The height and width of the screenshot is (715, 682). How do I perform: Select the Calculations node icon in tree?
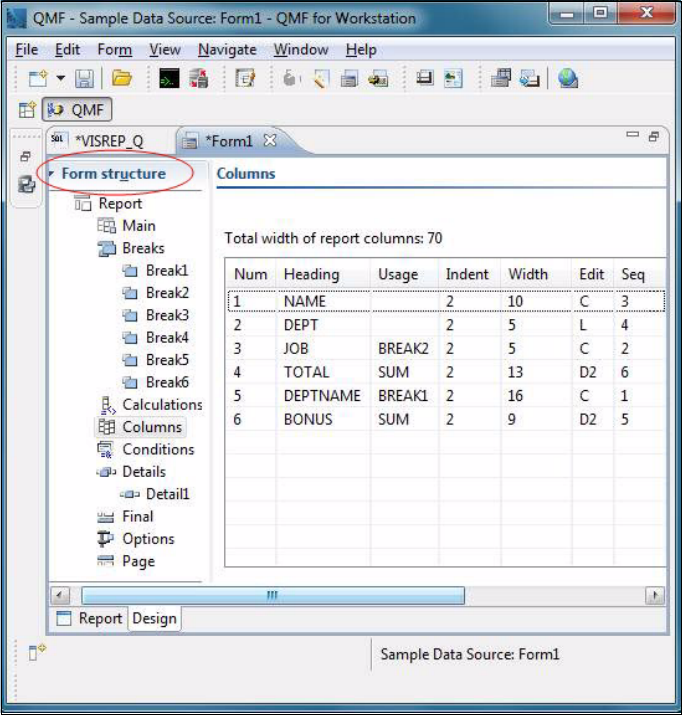[108, 405]
